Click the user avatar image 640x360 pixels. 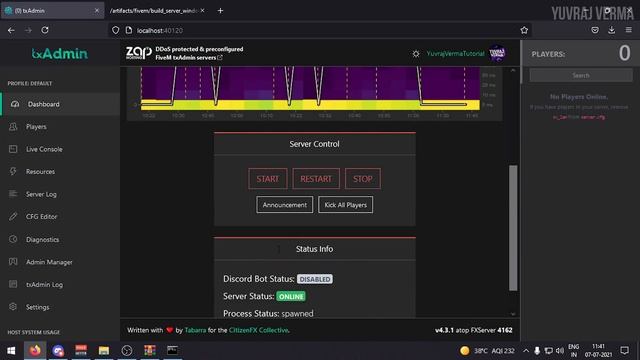point(497,53)
